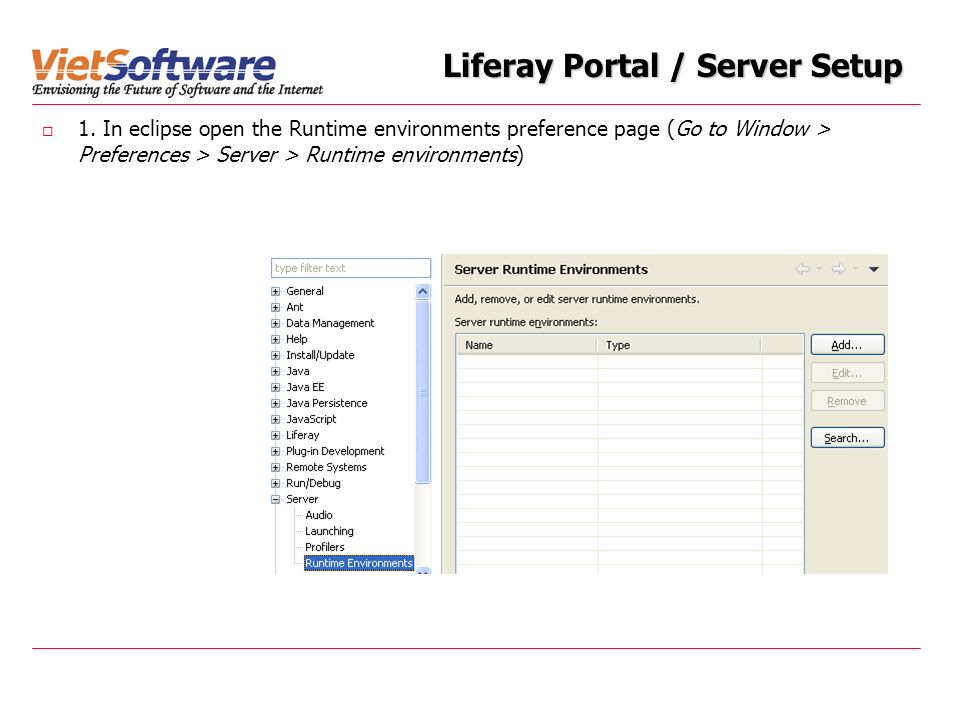Select Install/Update category
Image resolution: width=960 pixels, height=720 pixels.
pyautogui.click(x=320, y=355)
